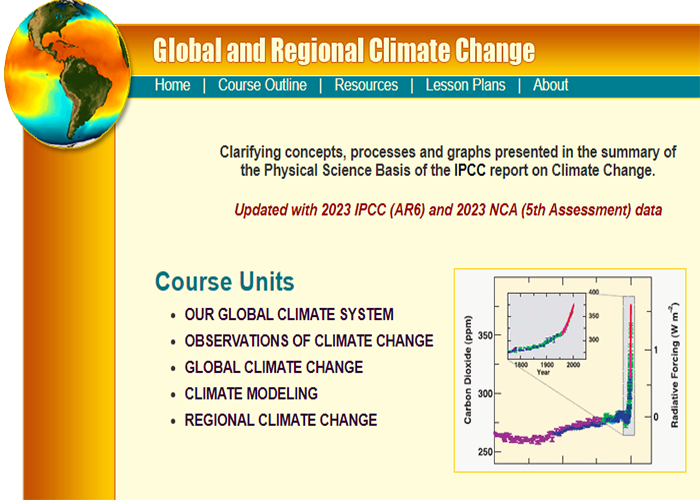
Task: Click the gray highlighted band on the graph
Action: (x=628, y=400)
